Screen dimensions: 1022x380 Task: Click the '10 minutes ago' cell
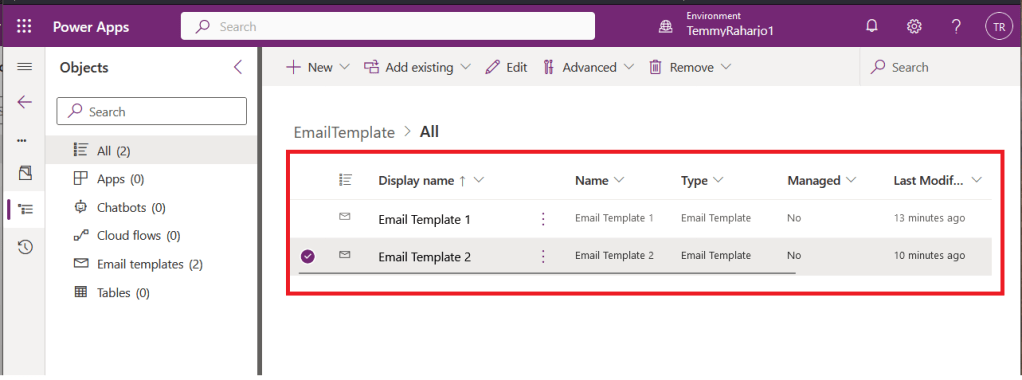[x=929, y=256]
